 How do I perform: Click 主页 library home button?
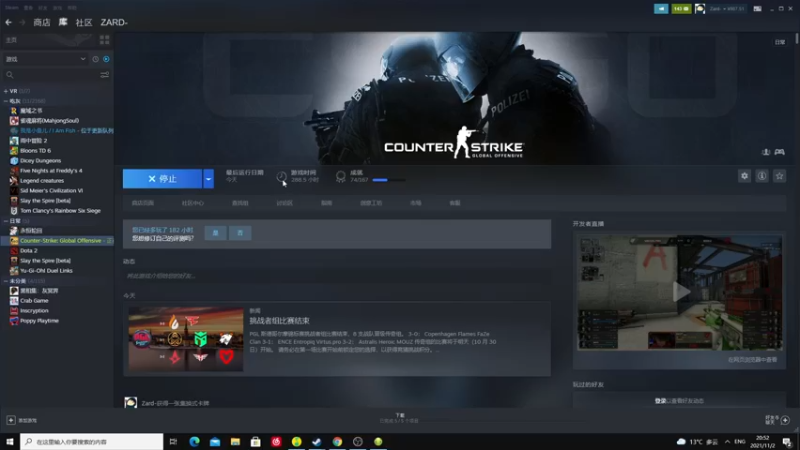pyautogui.click(x=11, y=40)
